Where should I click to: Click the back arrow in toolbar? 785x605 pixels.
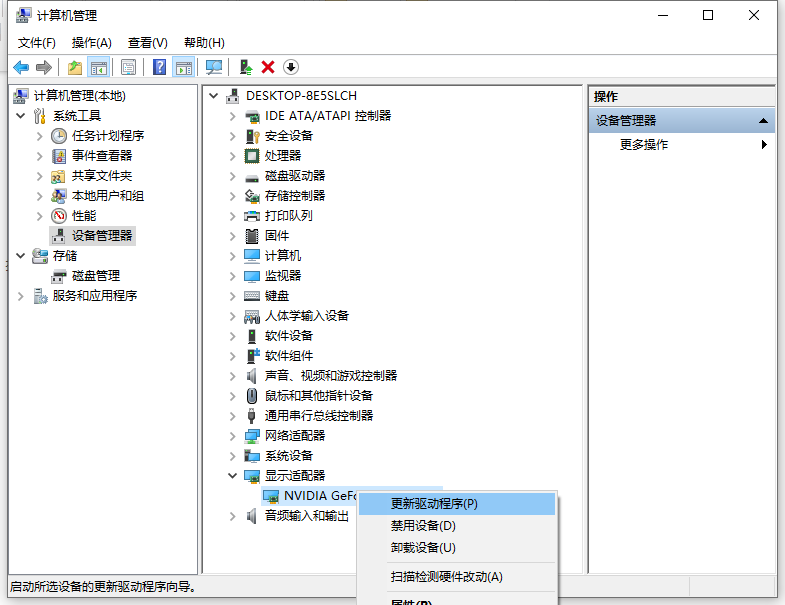[21, 67]
